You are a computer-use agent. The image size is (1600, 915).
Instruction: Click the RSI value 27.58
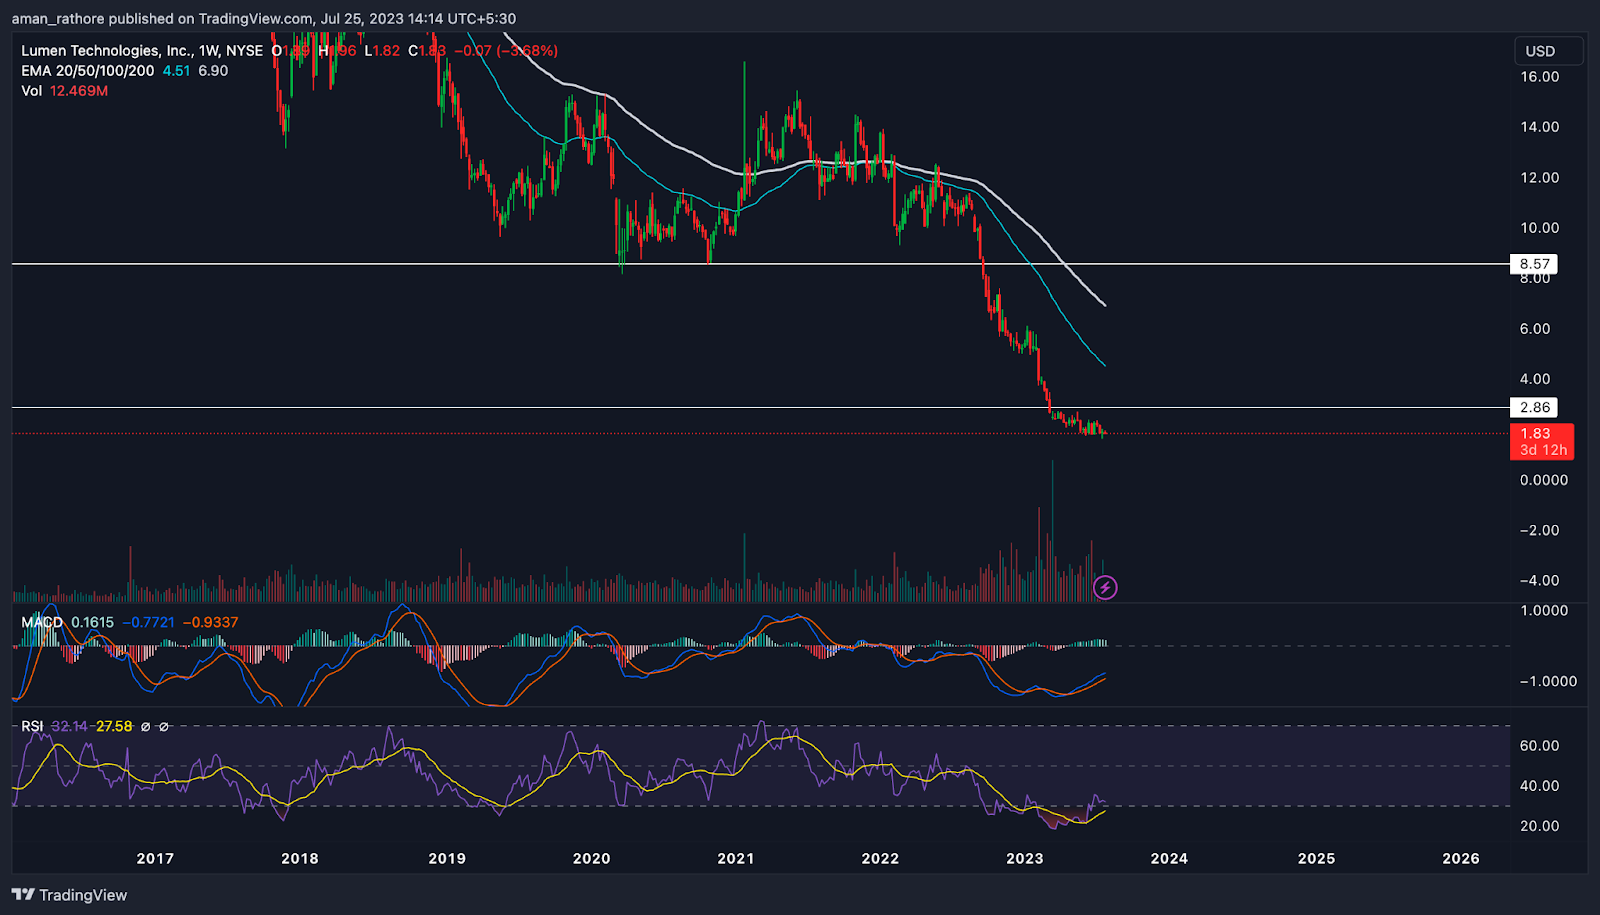(114, 726)
